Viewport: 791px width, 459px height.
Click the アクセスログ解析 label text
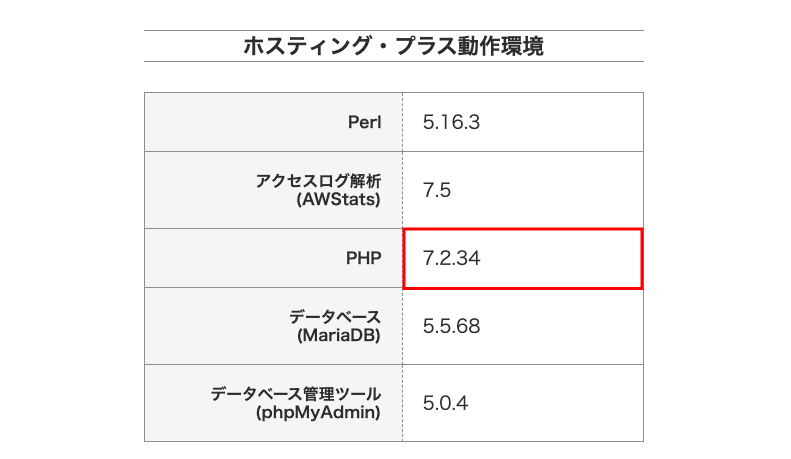[x=318, y=181]
